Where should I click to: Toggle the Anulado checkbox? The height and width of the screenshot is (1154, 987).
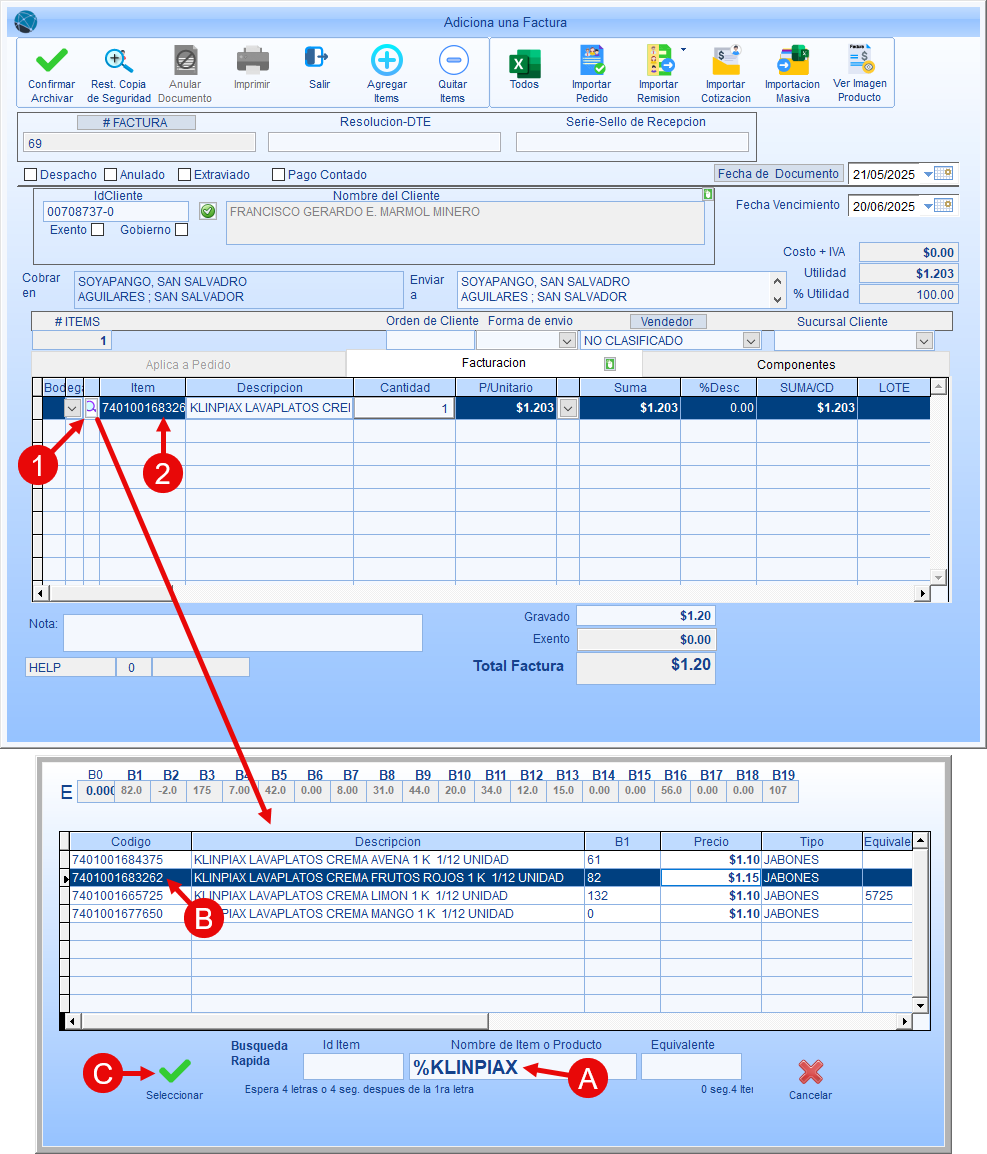click(x=110, y=174)
